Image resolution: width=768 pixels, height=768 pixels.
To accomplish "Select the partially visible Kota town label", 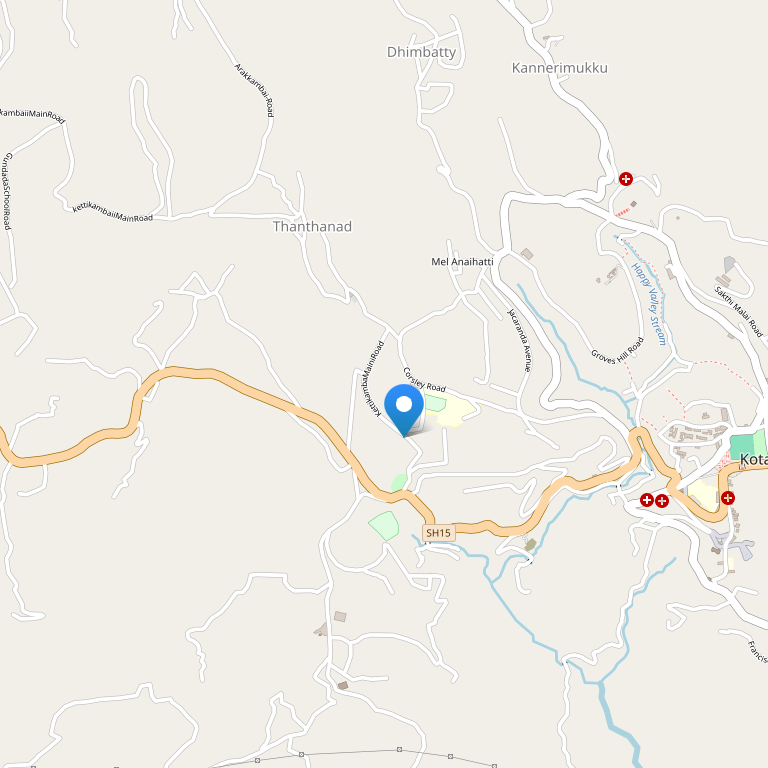I will 753,459.
